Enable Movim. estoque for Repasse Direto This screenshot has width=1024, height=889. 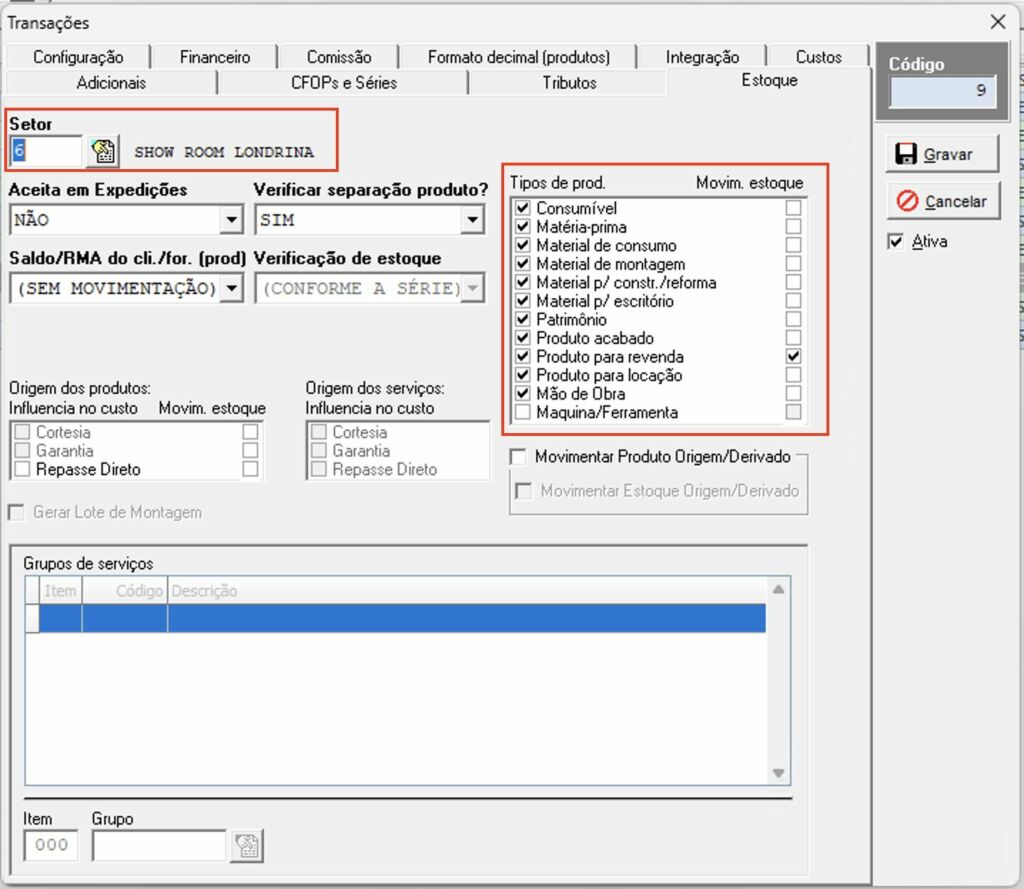(250, 469)
